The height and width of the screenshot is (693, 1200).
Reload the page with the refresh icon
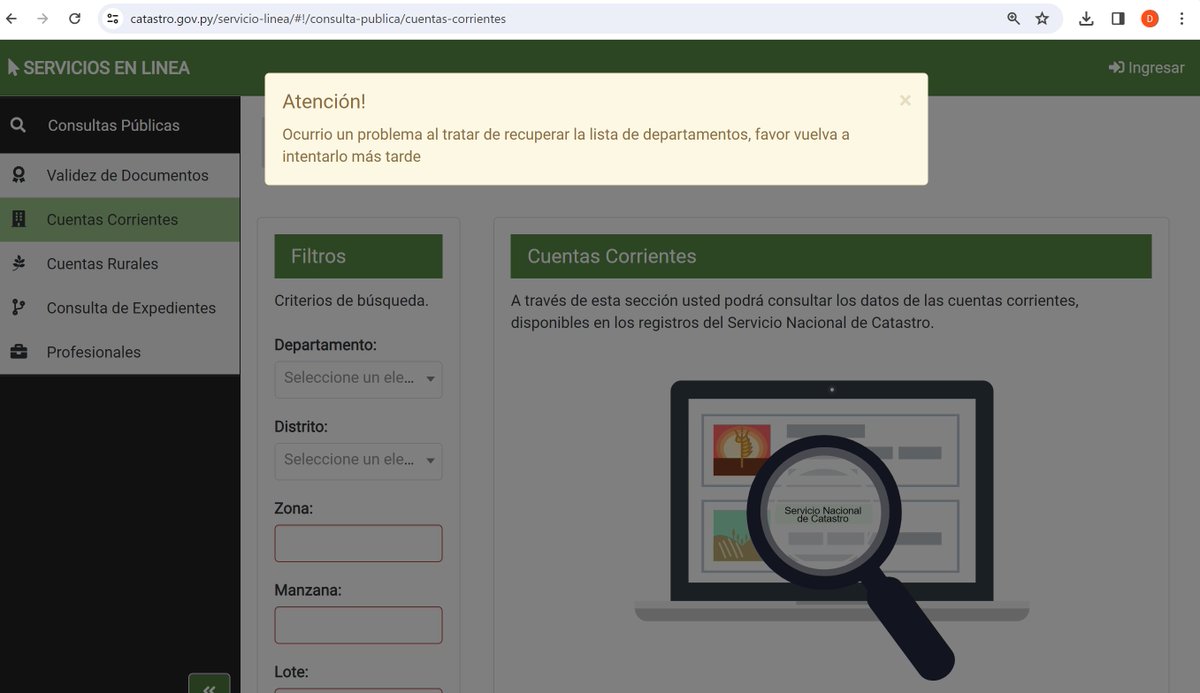coord(74,18)
